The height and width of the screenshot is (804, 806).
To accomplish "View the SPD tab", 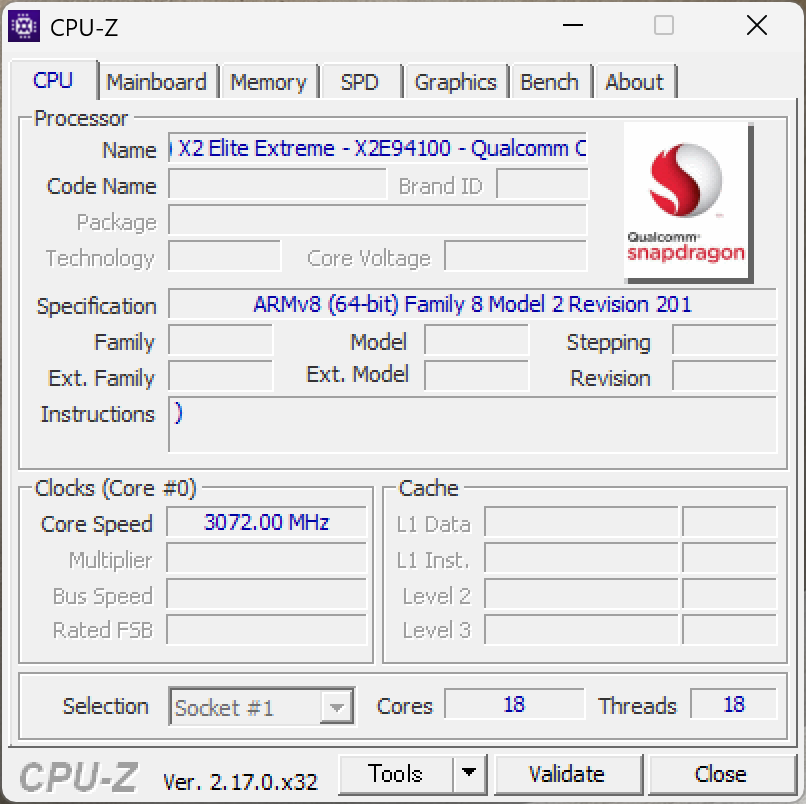I will [x=361, y=81].
